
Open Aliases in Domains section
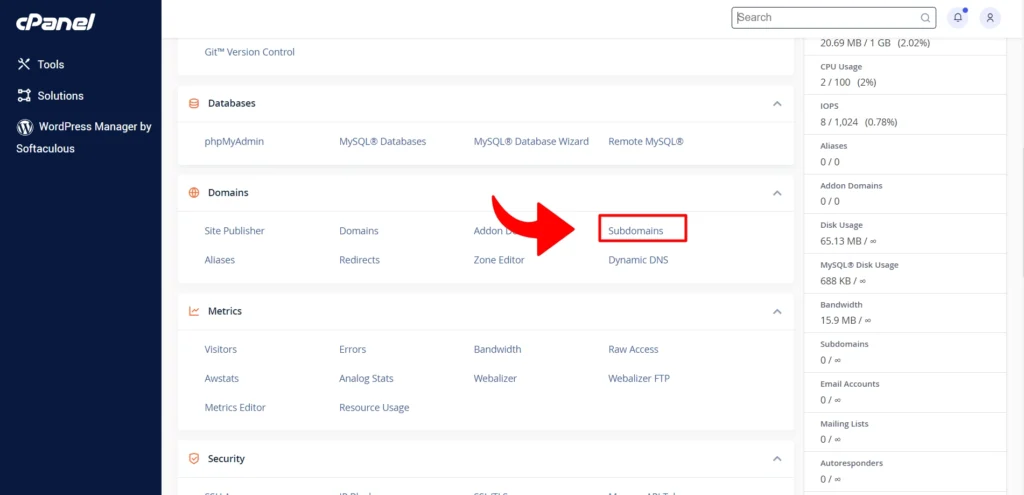[219, 260]
